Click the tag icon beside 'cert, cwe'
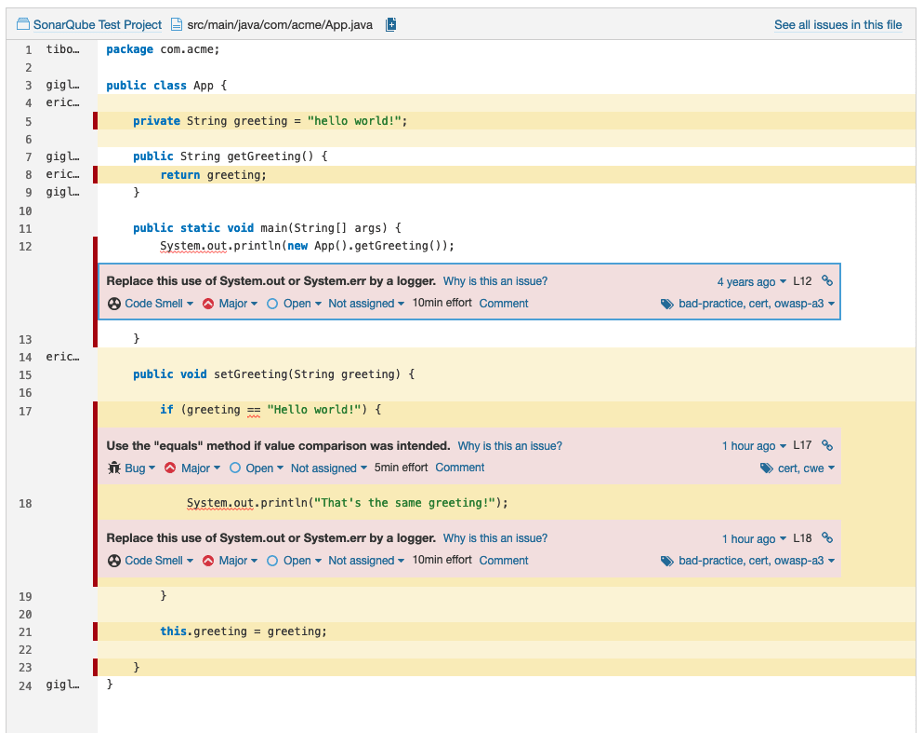This screenshot has width=924, height=734. pos(766,468)
